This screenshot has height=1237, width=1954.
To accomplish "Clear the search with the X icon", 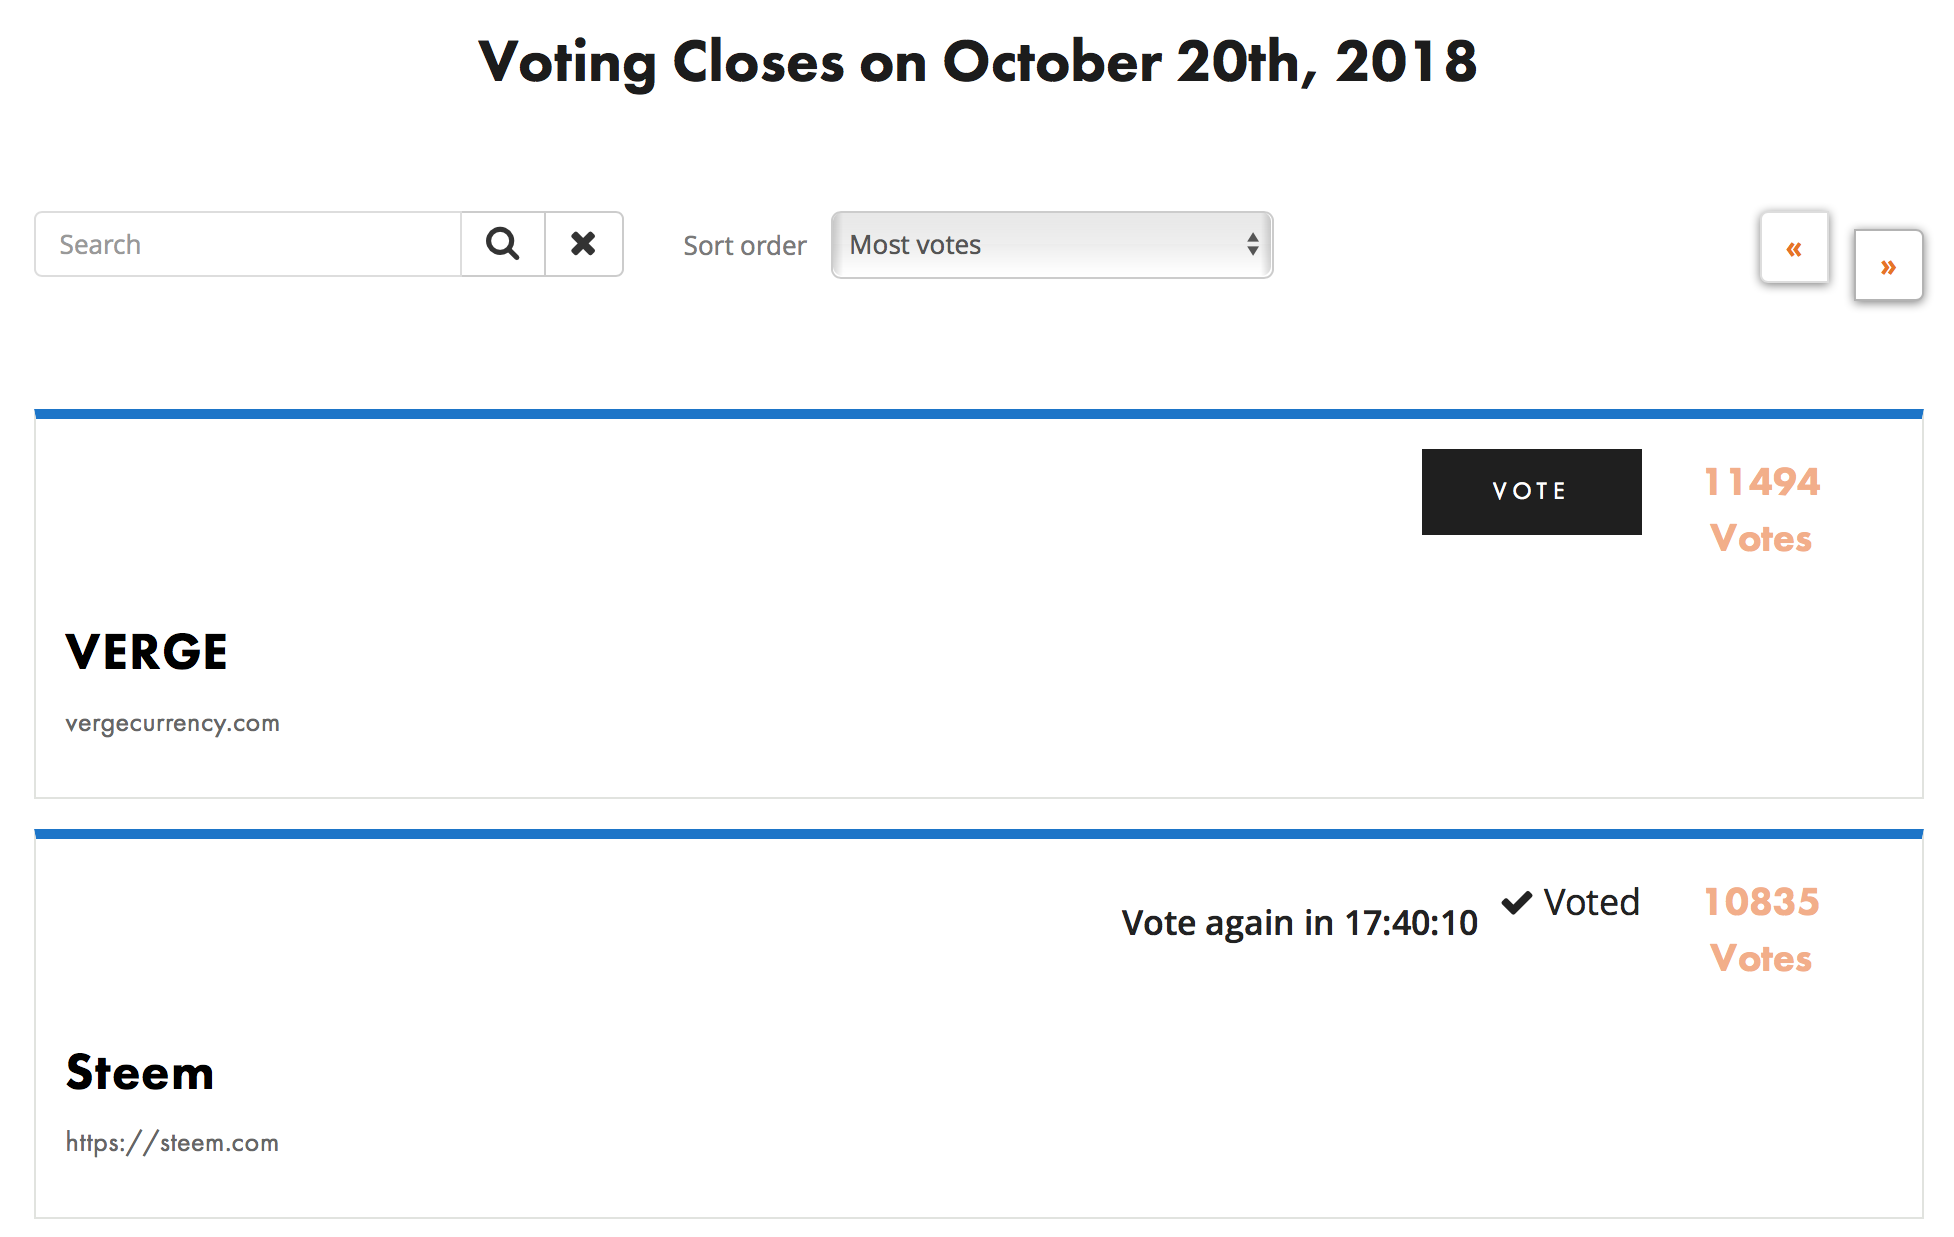I will (583, 244).
